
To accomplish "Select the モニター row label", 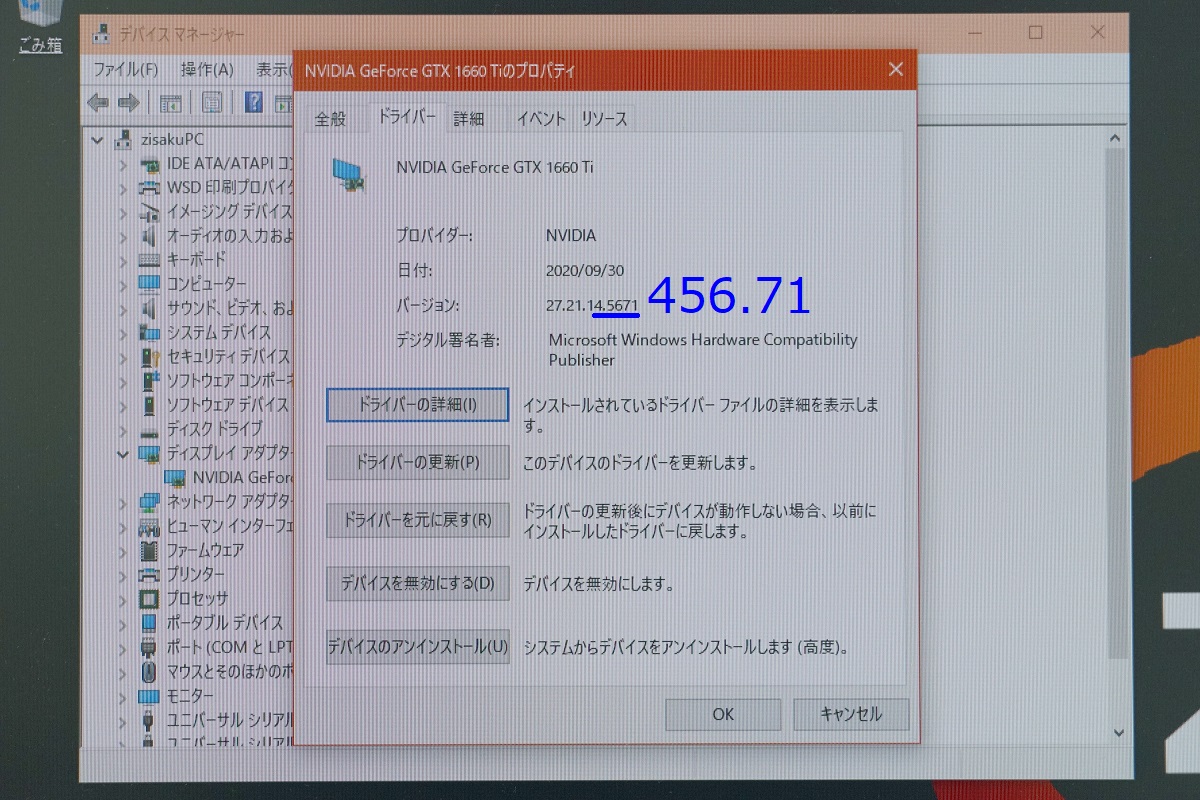I will click(x=190, y=695).
